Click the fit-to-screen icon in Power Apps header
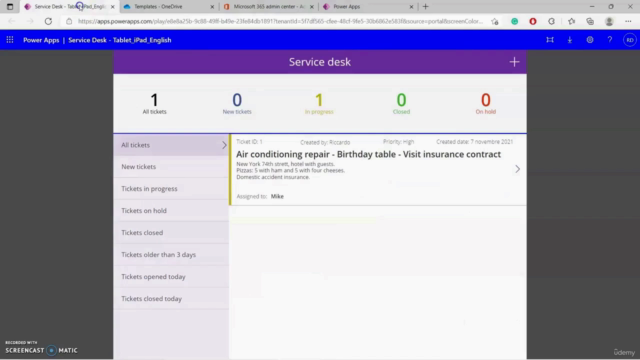Image resolution: width=640 pixels, height=360 pixels. [550, 40]
